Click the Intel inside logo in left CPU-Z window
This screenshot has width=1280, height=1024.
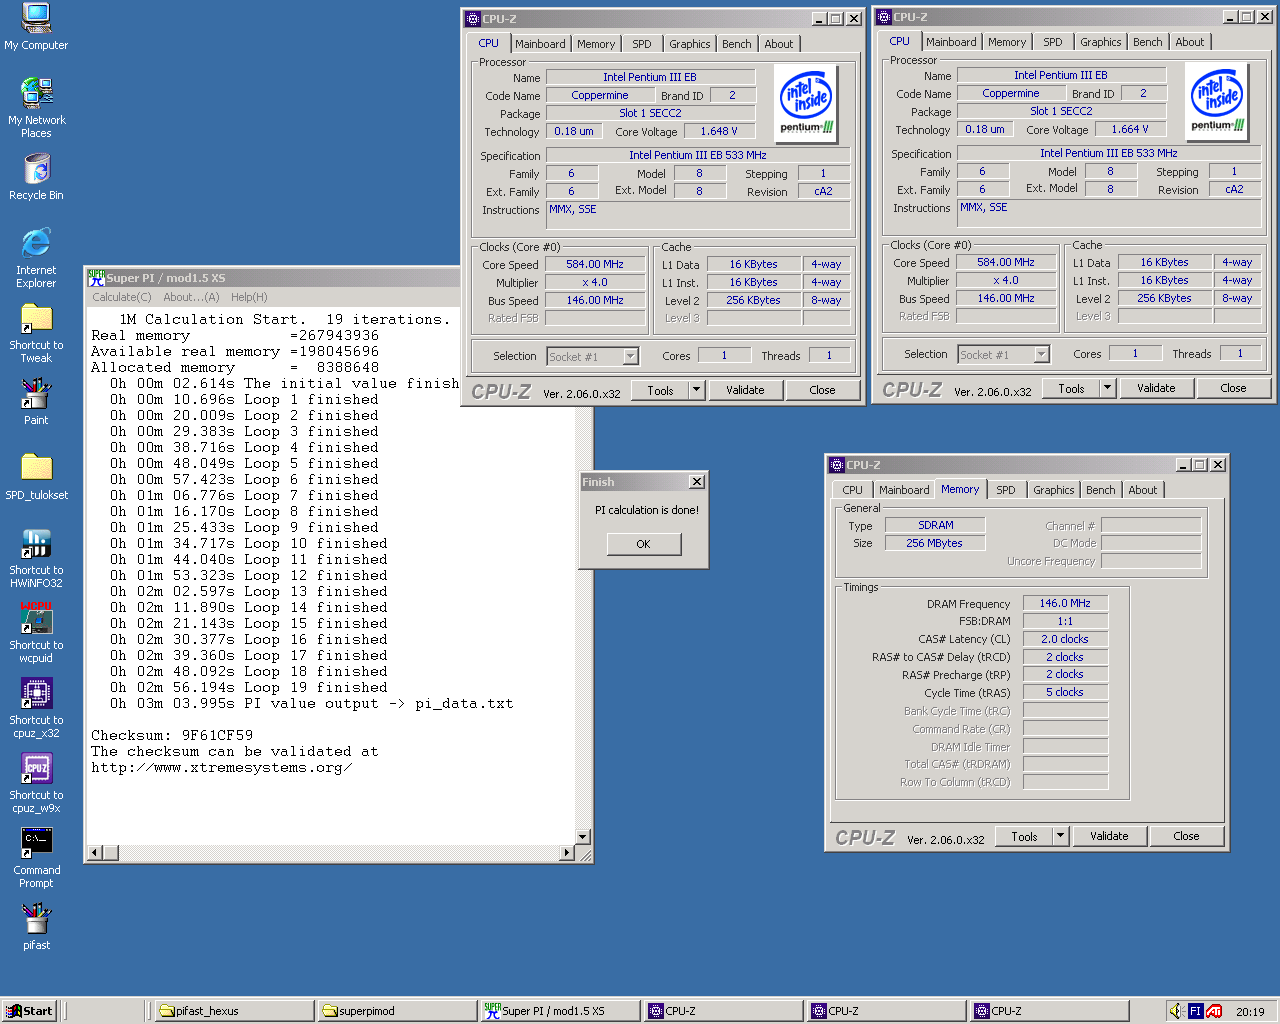(806, 104)
